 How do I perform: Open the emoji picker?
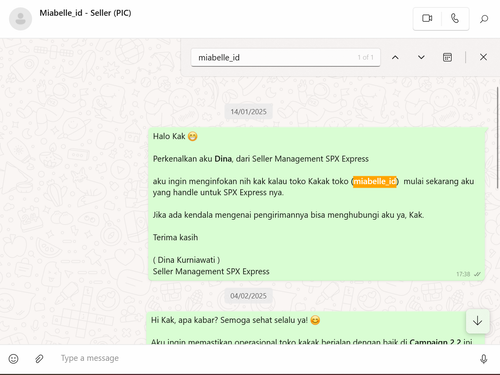tap(13, 359)
